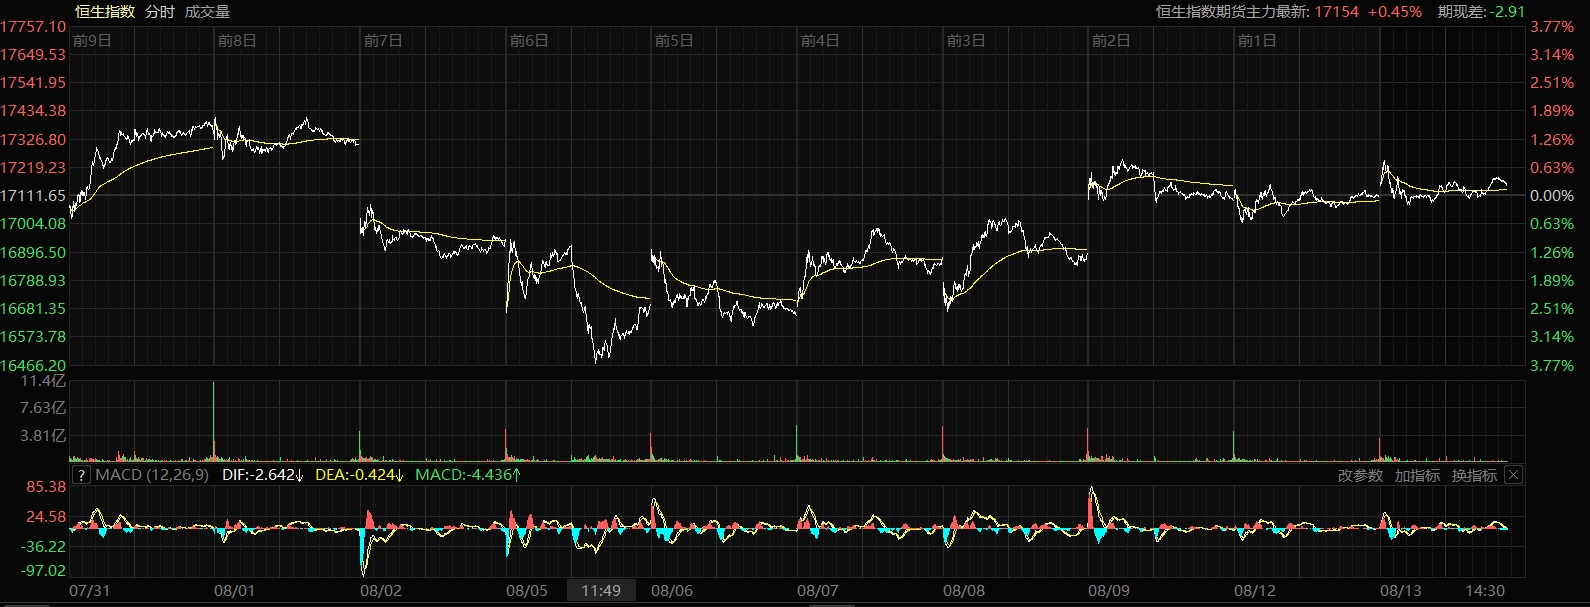Select the 成交量 volume label
Viewport: 1590px width, 607px height.
(x=207, y=12)
